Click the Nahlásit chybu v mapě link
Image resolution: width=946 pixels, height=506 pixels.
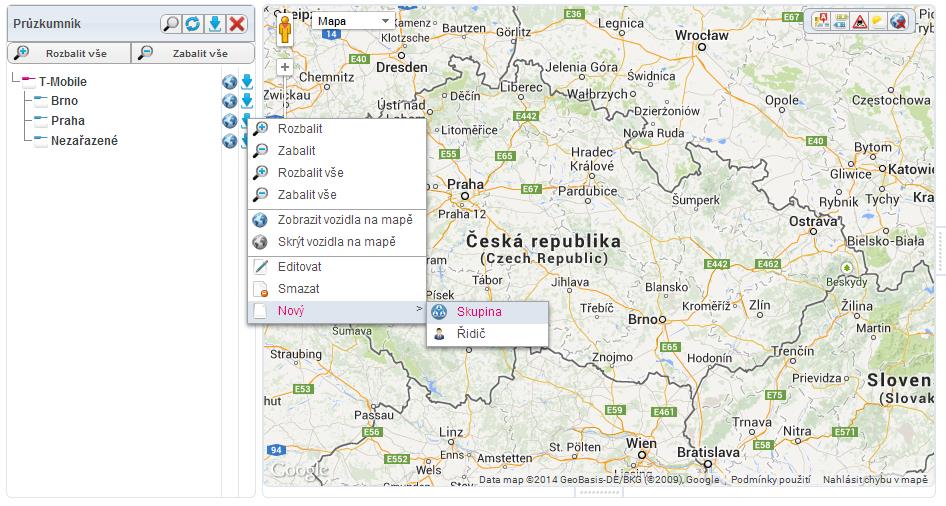pos(875,480)
